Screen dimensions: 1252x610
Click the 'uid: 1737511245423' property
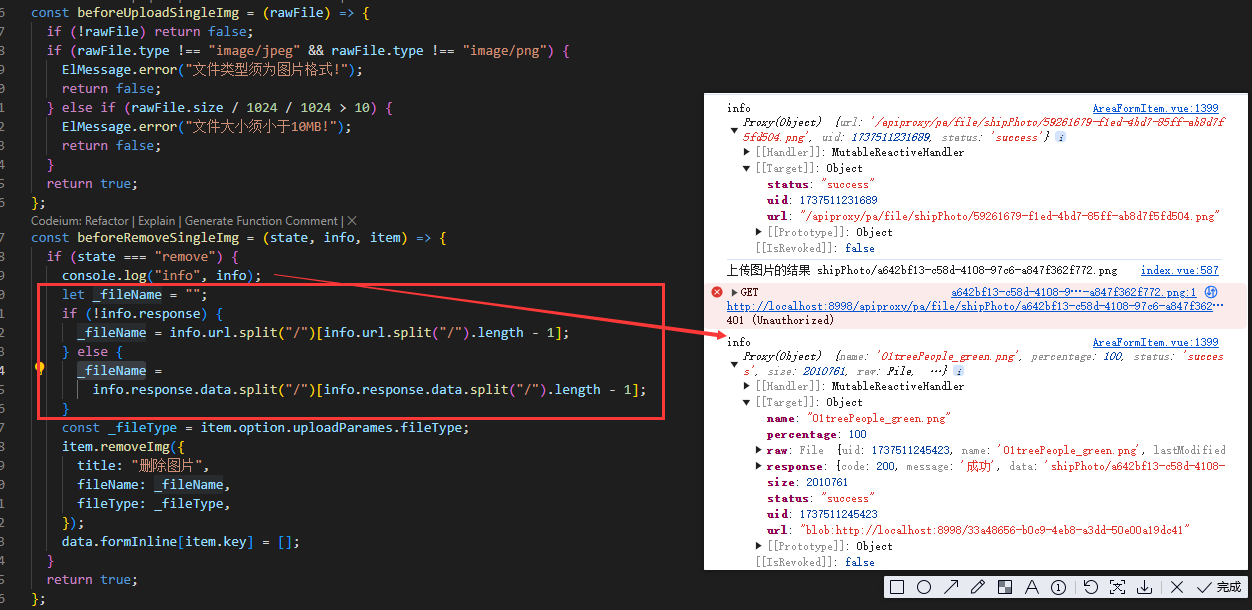click(x=822, y=514)
